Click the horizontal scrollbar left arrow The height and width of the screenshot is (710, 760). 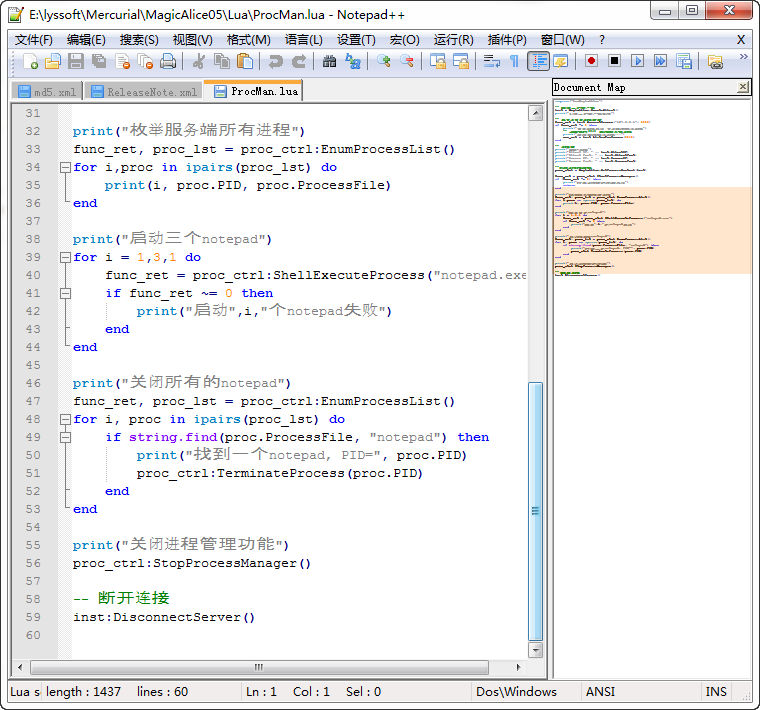(x=20, y=667)
